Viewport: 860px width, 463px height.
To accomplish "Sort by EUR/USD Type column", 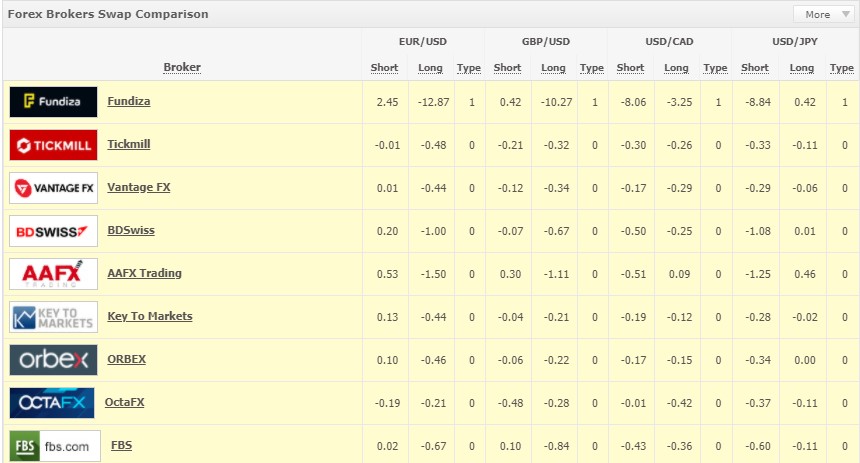I will (469, 68).
